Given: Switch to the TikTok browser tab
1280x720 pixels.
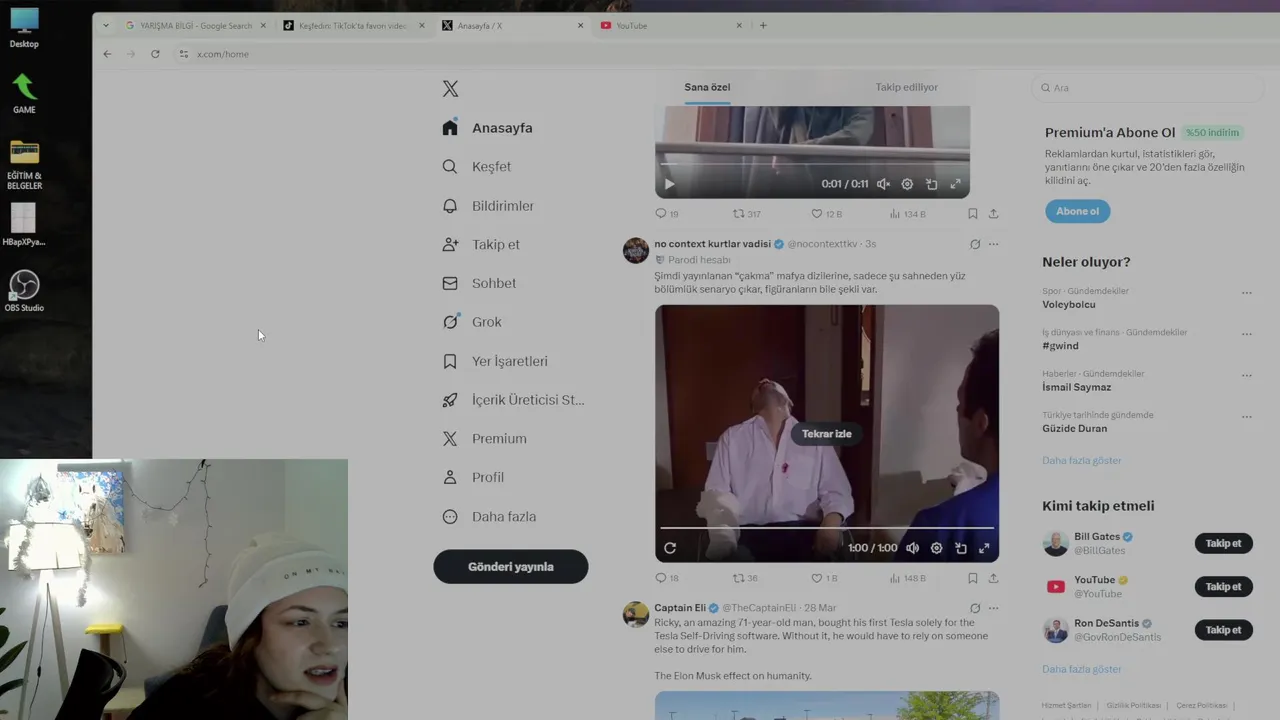Looking at the screenshot, I should click(355, 26).
